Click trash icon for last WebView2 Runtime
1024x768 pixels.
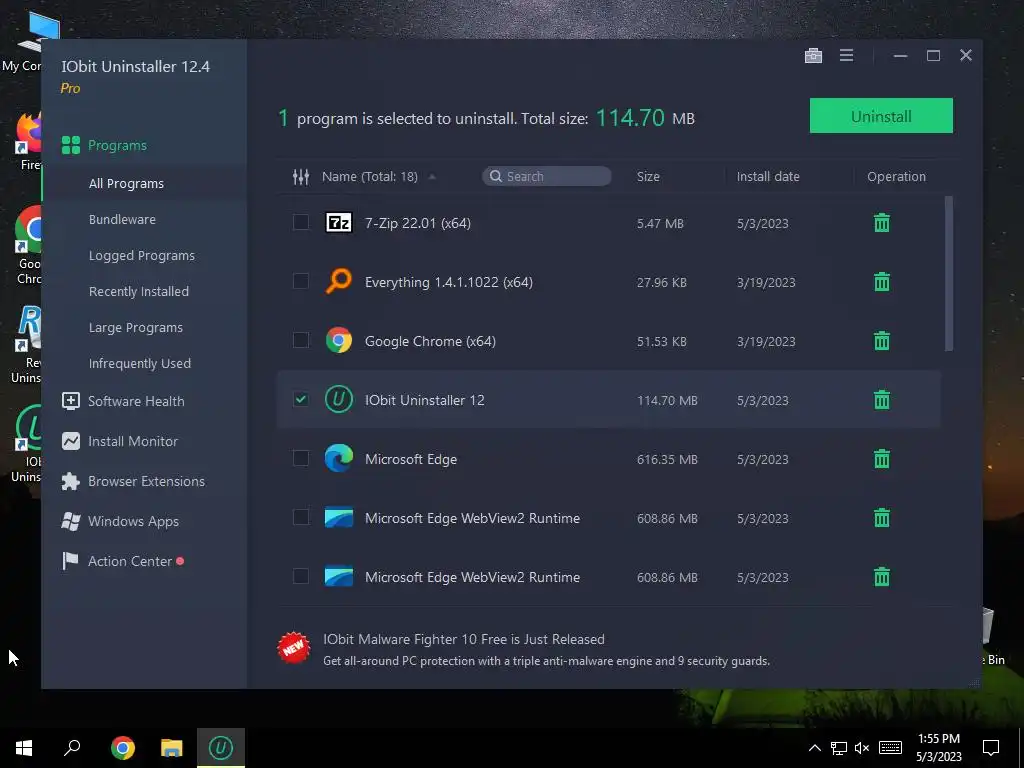pos(882,577)
